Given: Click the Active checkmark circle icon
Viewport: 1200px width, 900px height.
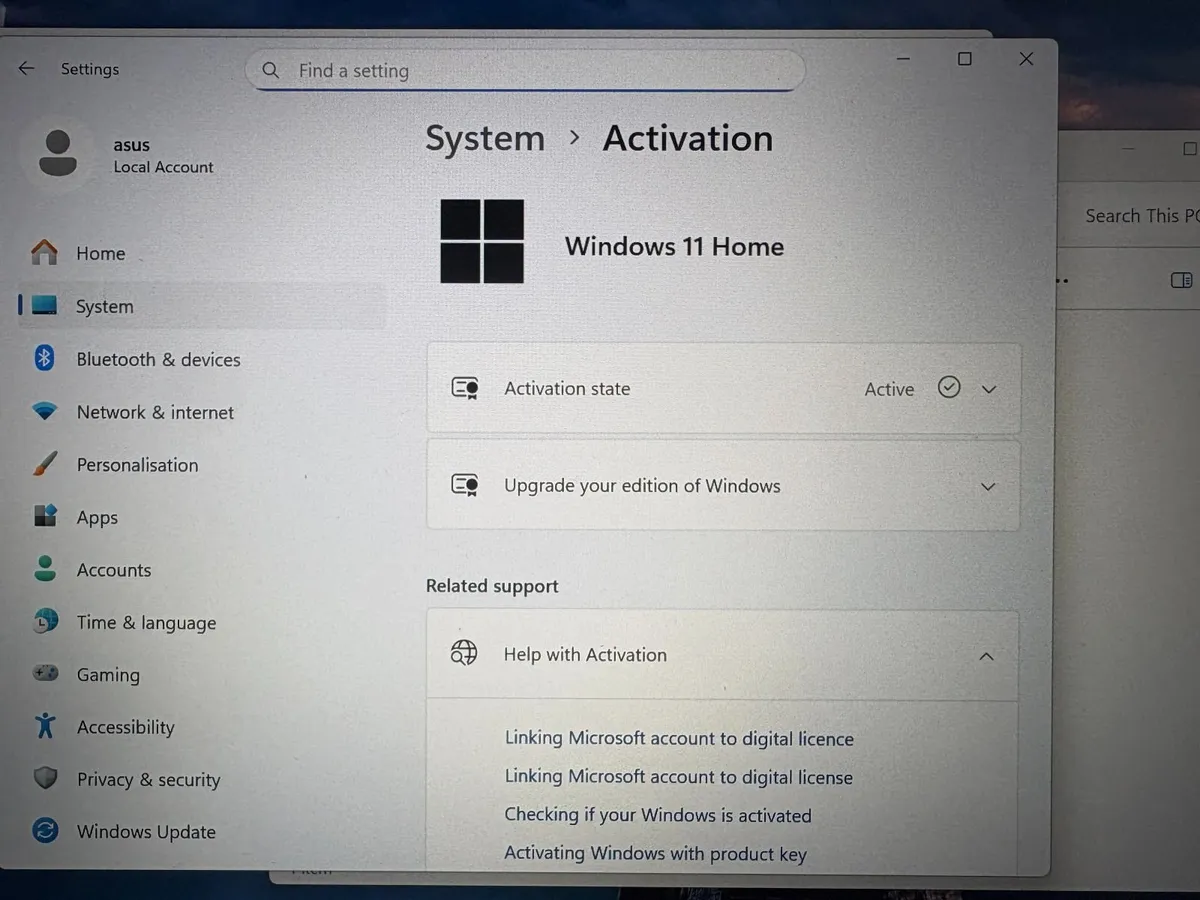Looking at the screenshot, I should (949, 387).
